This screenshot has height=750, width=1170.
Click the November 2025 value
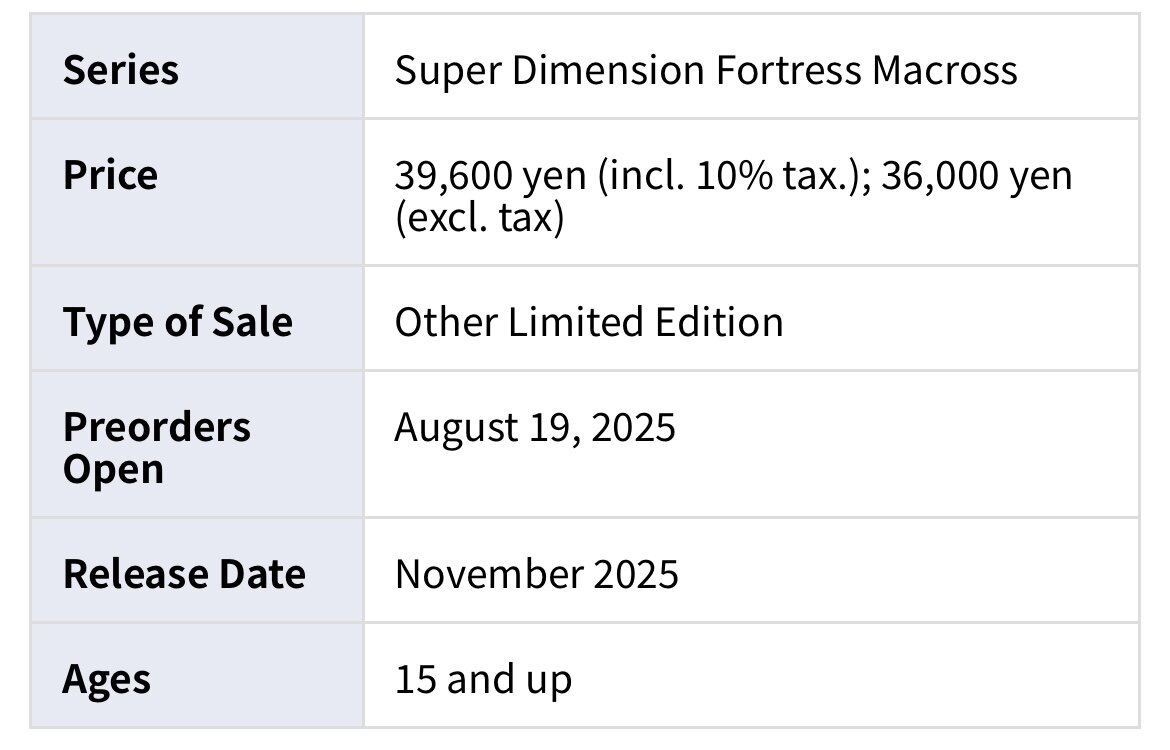536,574
